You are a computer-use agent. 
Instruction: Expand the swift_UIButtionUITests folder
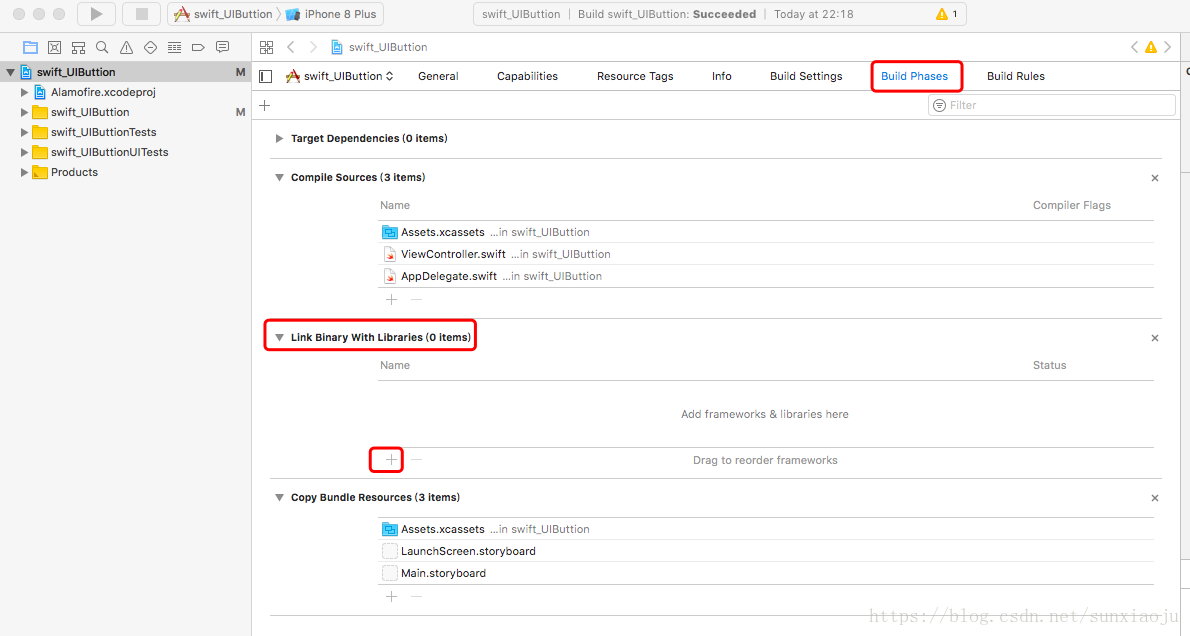[24, 152]
